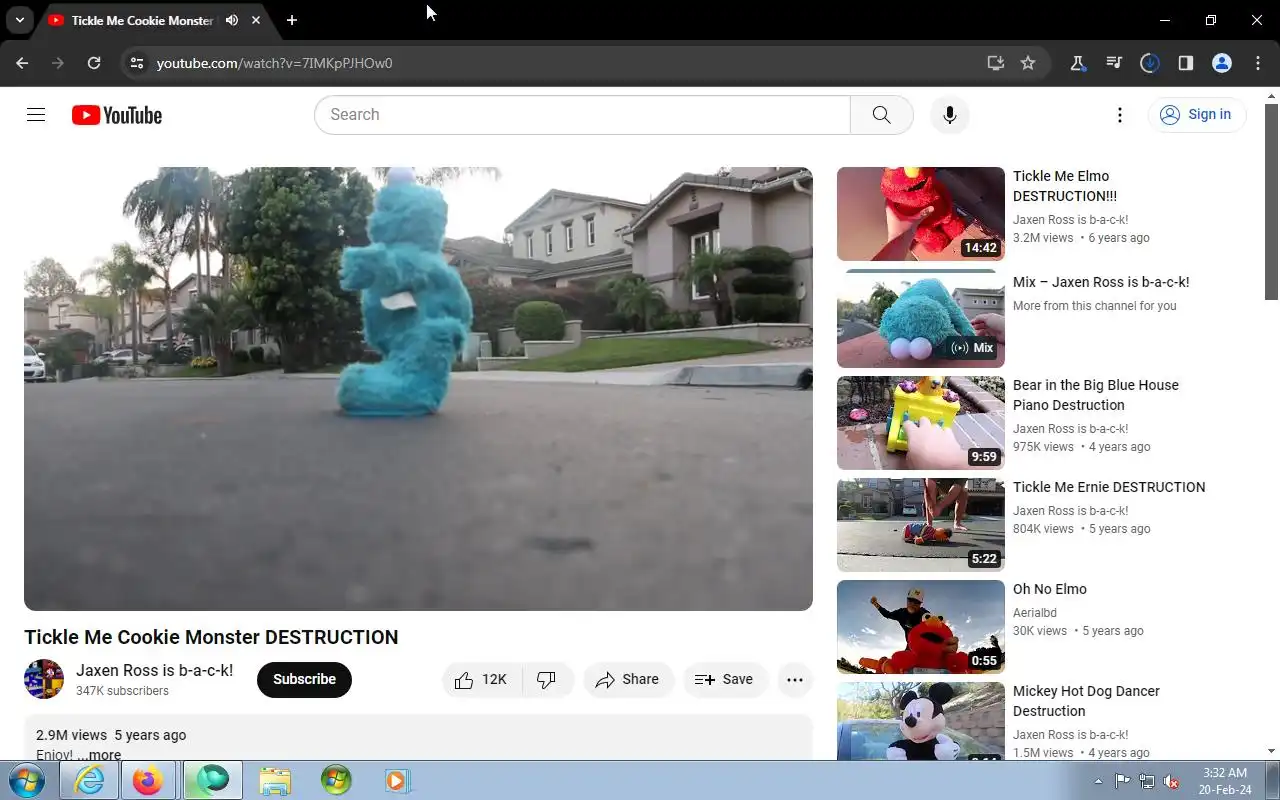Go forward in browser history
1280x800 pixels.
(58, 63)
